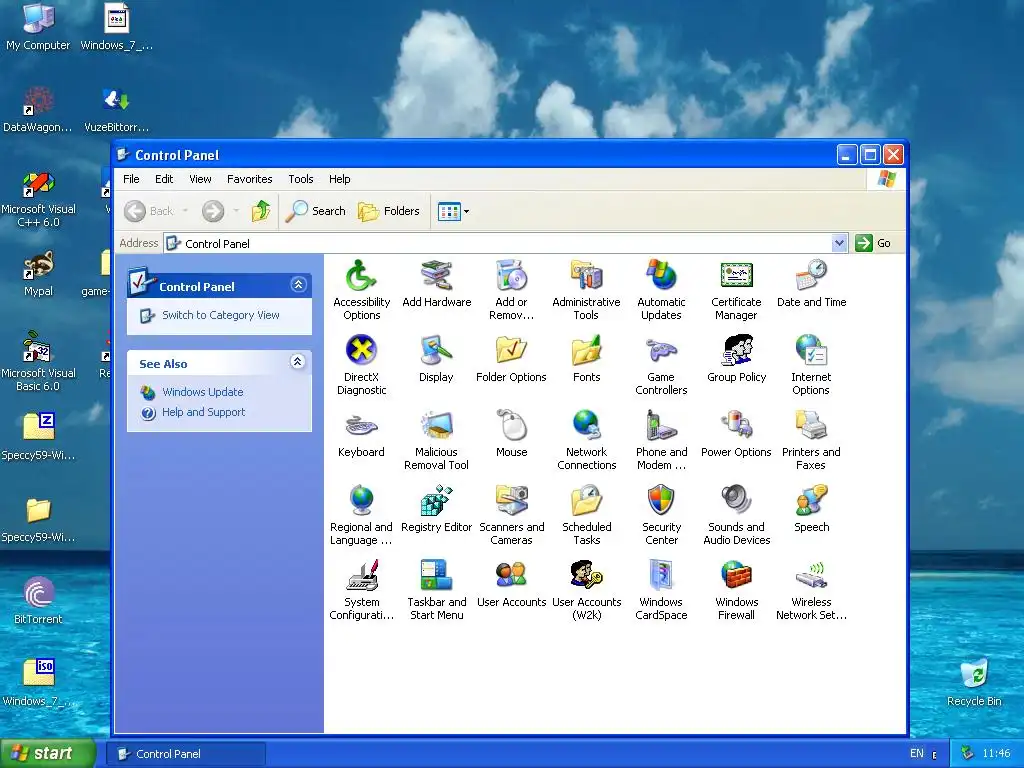Select Printers and Faxes icon
The height and width of the screenshot is (768, 1024).
click(811, 440)
